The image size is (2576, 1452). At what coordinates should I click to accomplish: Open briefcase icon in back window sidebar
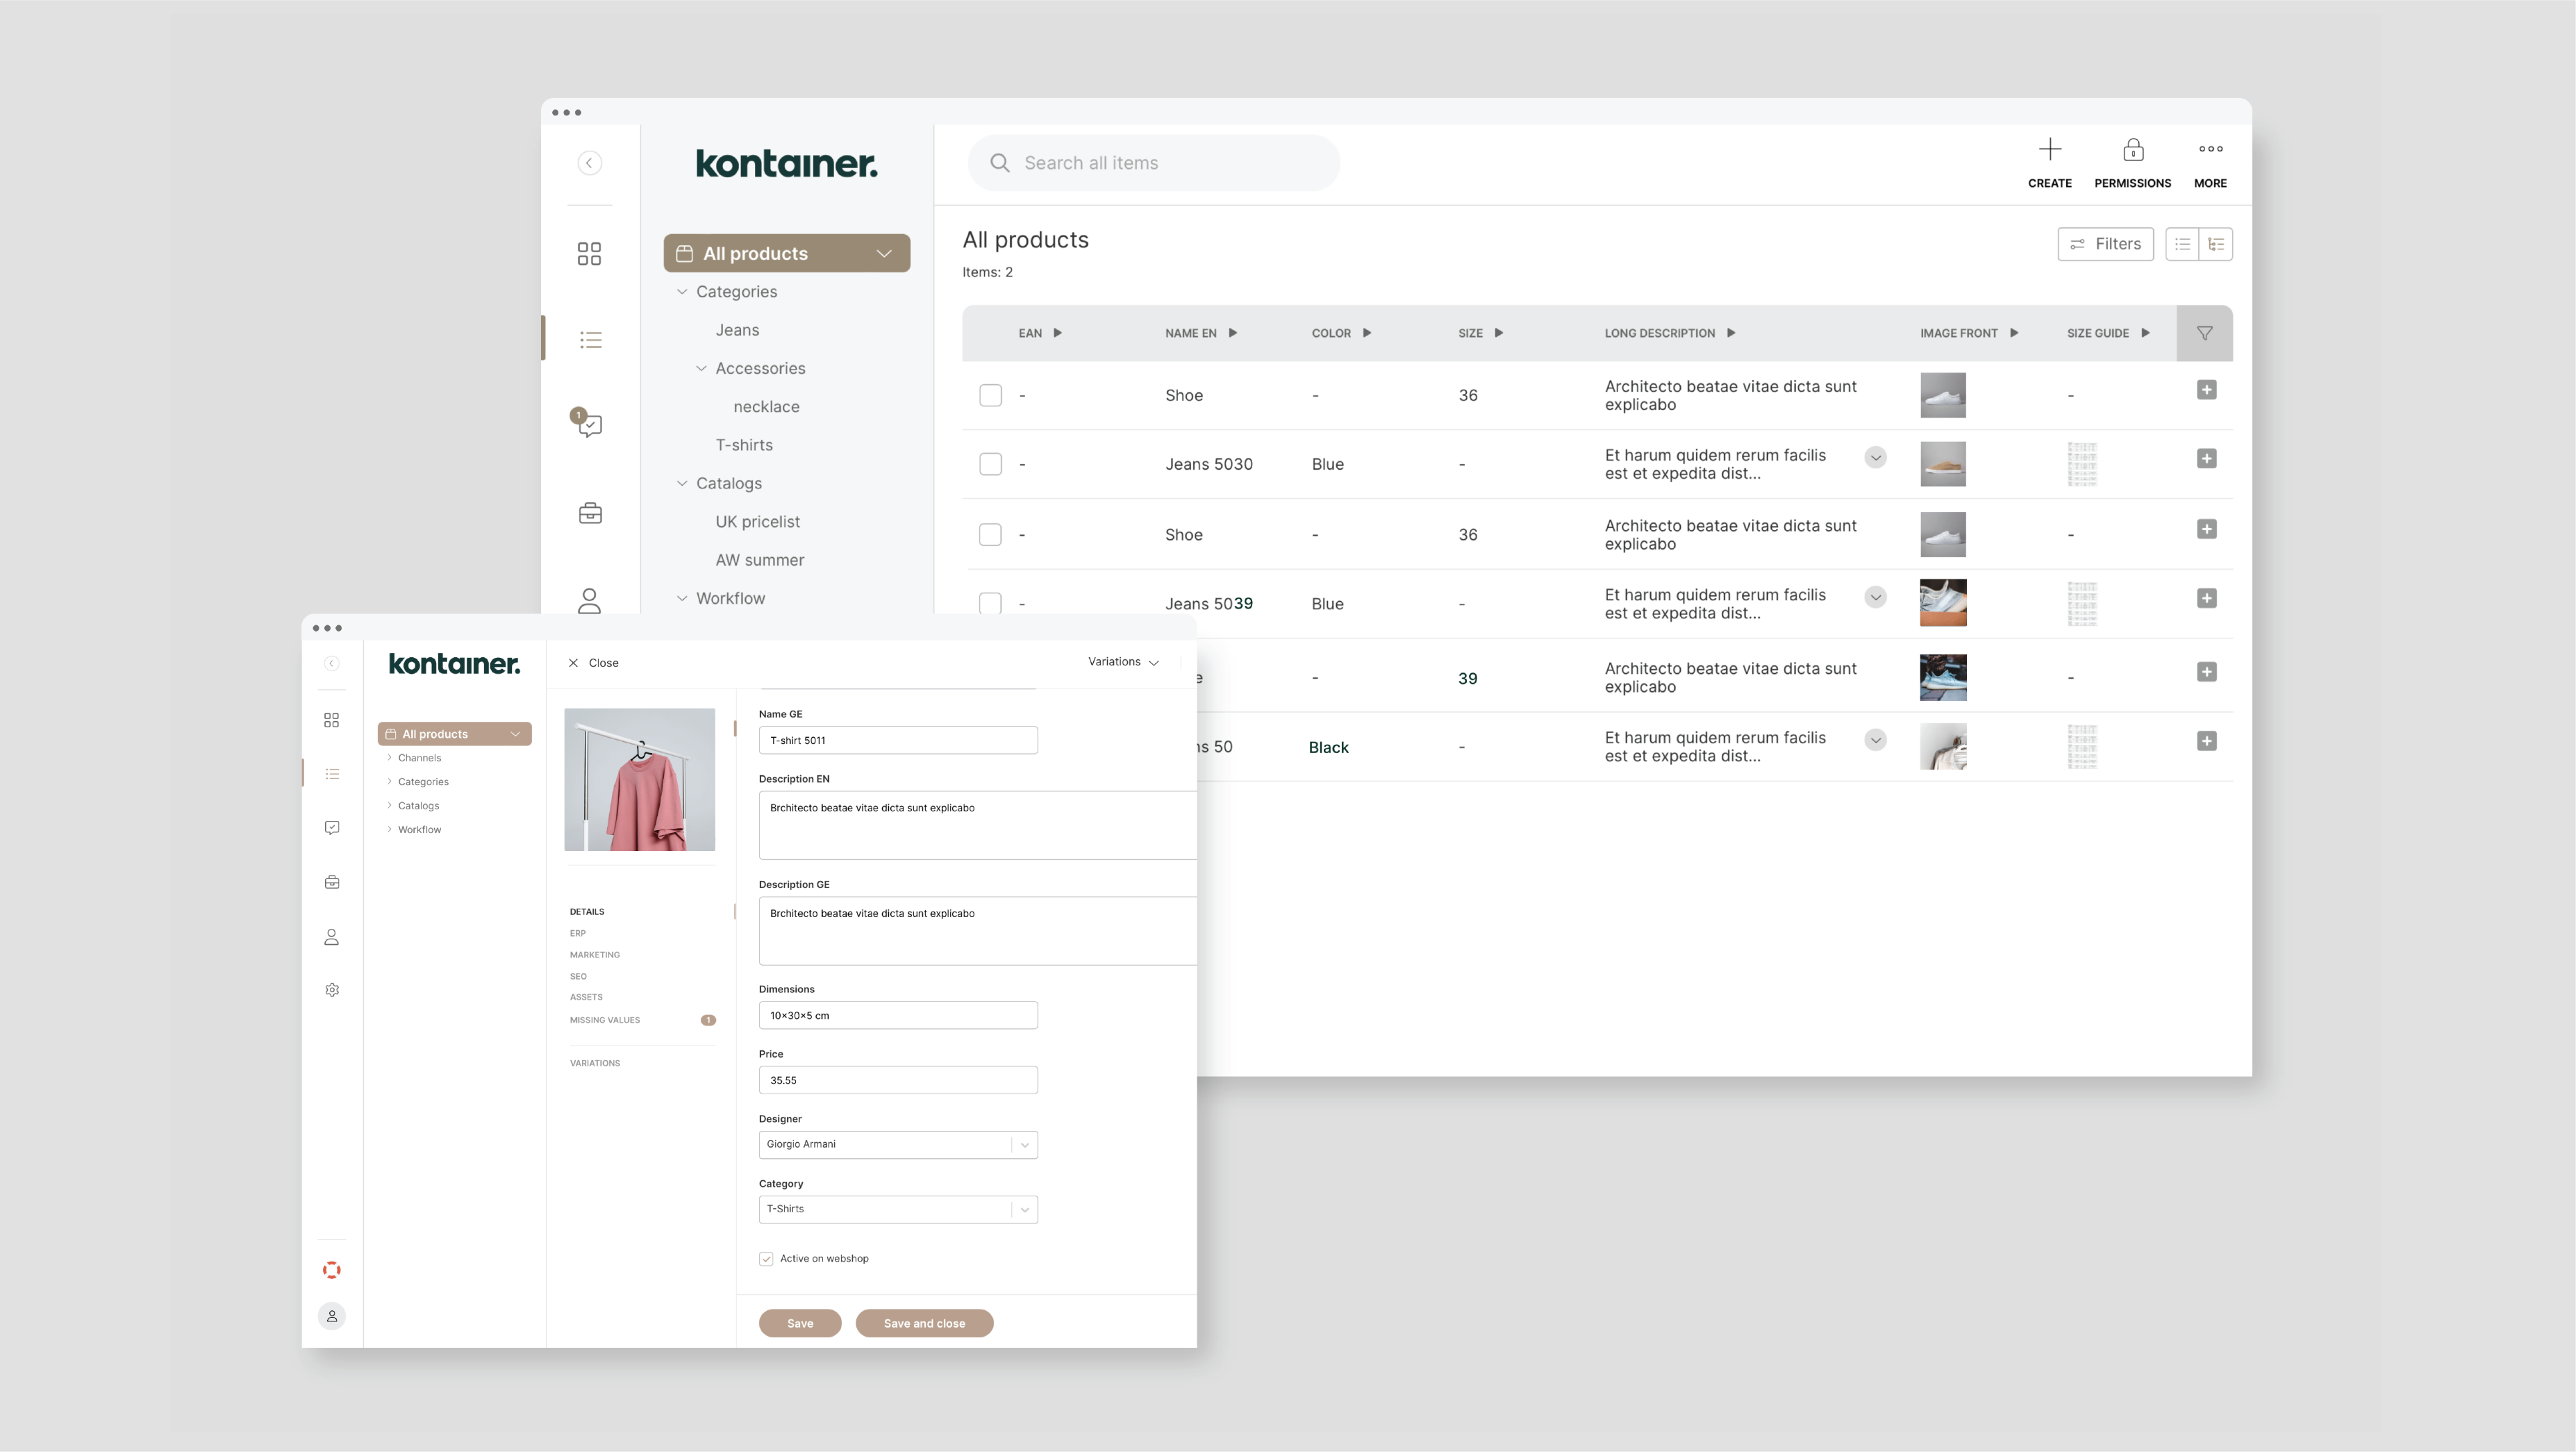pyautogui.click(x=590, y=513)
